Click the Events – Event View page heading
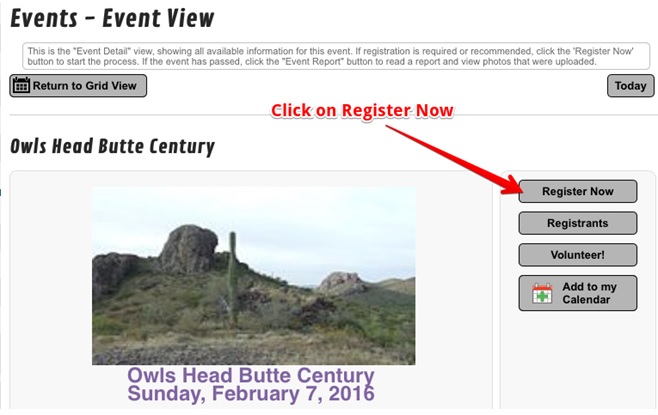Image resolution: width=658 pixels, height=415 pixels. (x=112, y=18)
